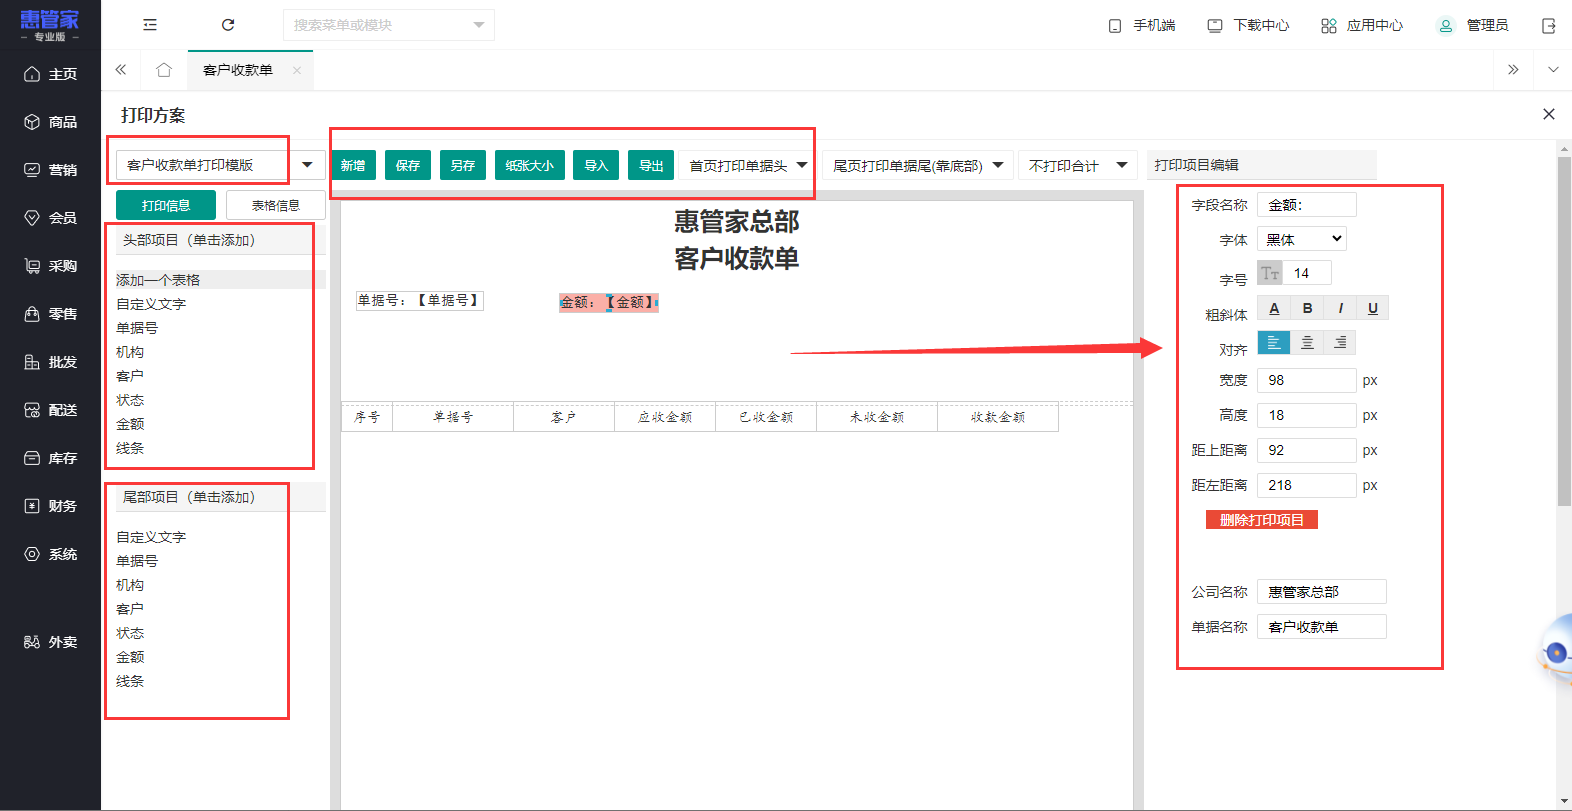Click the 字段名称 input field
1572x811 pixels.
1307,205
